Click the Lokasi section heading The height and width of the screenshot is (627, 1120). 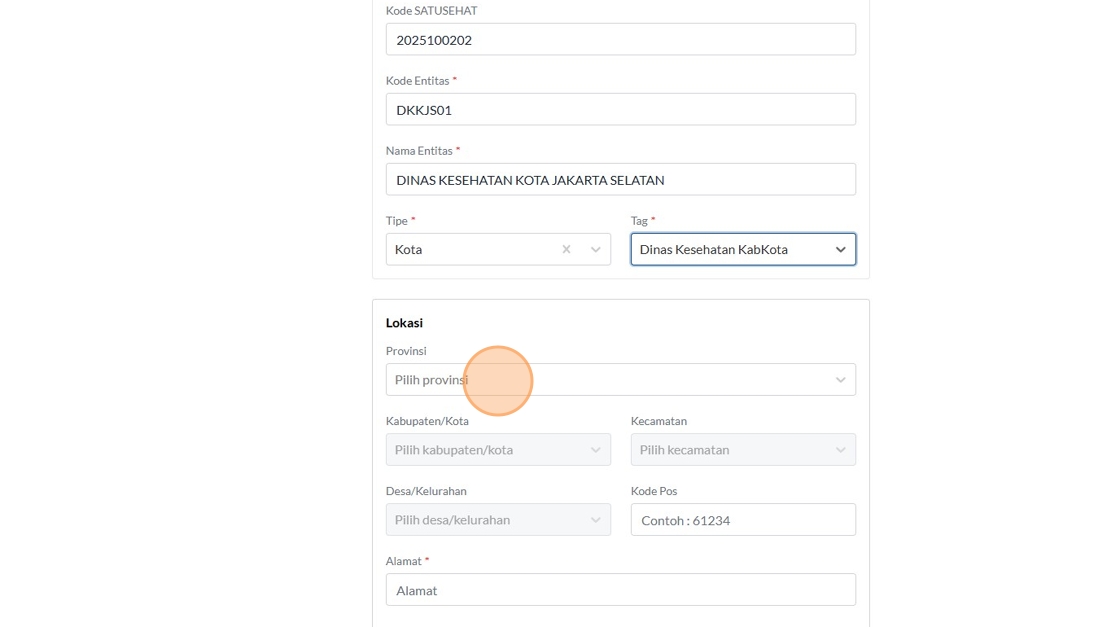tap(404, 323)
